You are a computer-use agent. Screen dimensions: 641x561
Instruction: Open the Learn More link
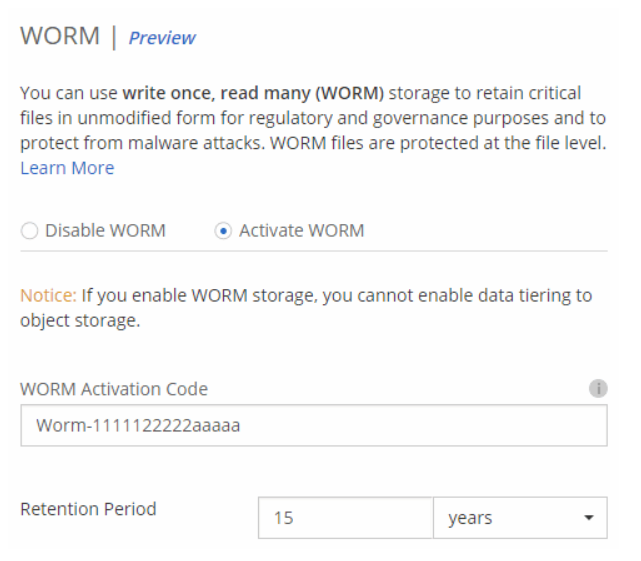tap(67, 168)
